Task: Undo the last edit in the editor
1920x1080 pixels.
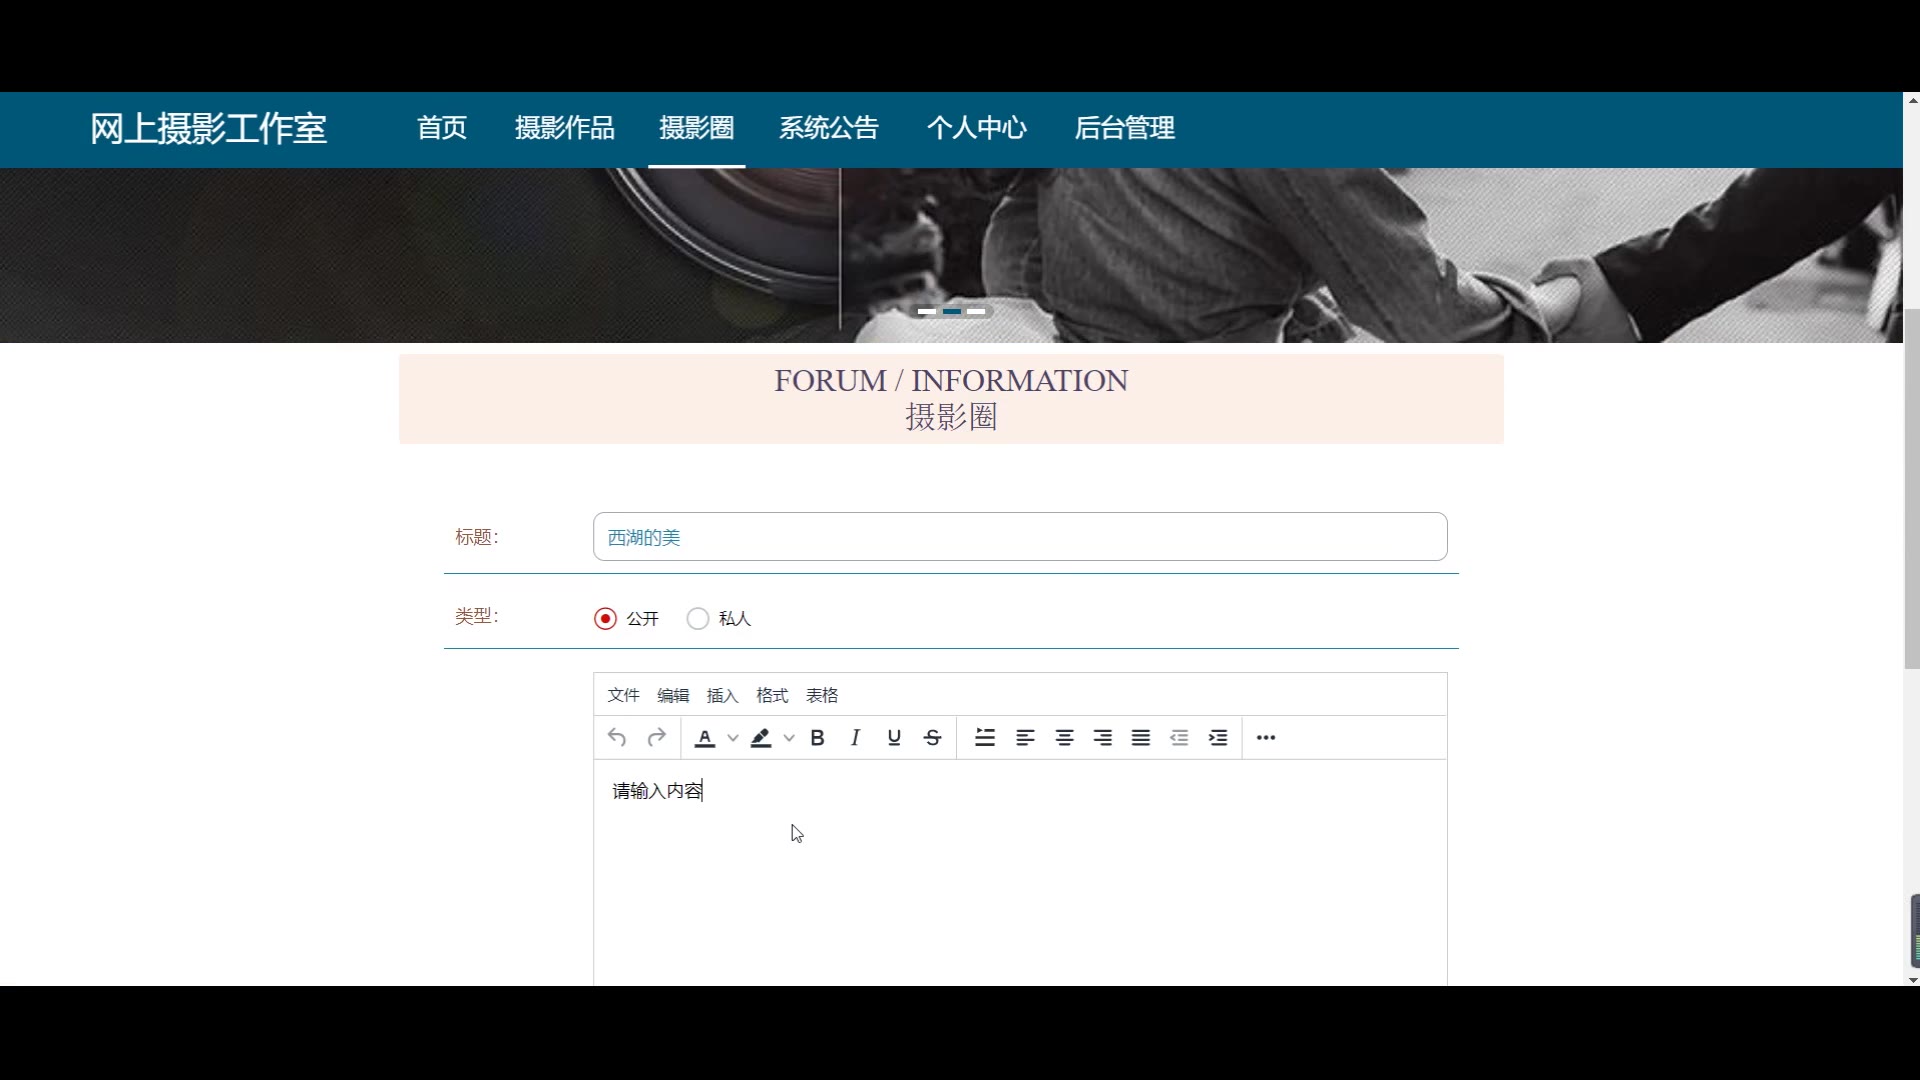Action: tap(617, 738)
